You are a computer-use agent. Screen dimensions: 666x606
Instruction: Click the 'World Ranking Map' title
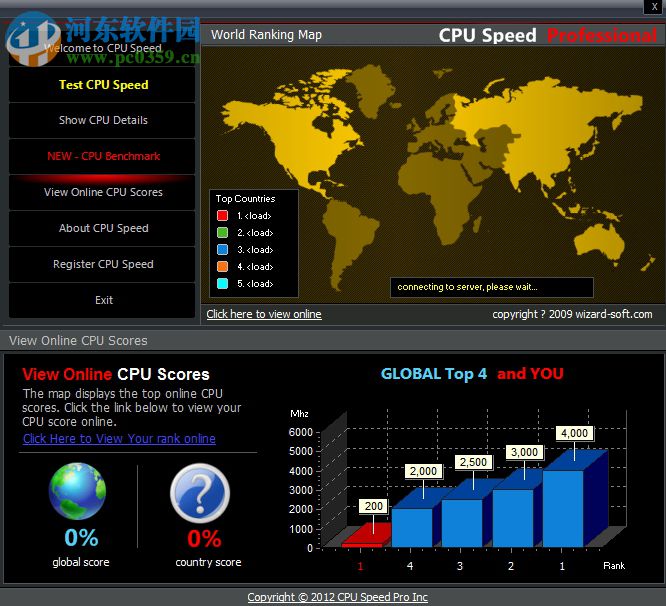tap(266, 35)
